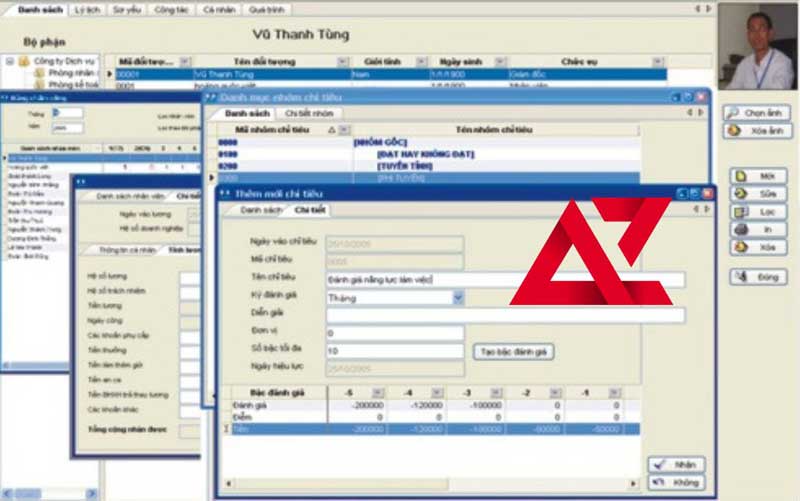Switch to the Cá nhân tab
Screen dimensions: 800x501
pos(219,10)
